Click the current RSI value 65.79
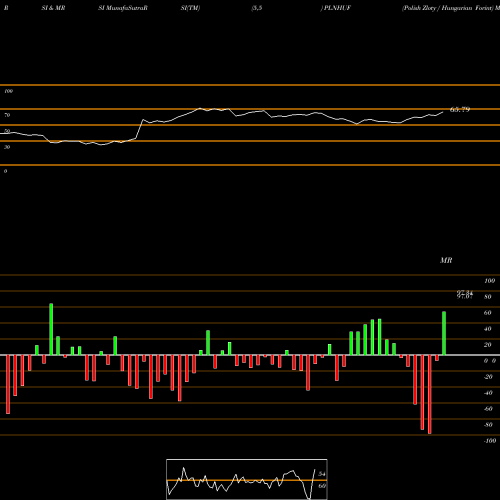The image size is (500, 500). click(460, 109)
